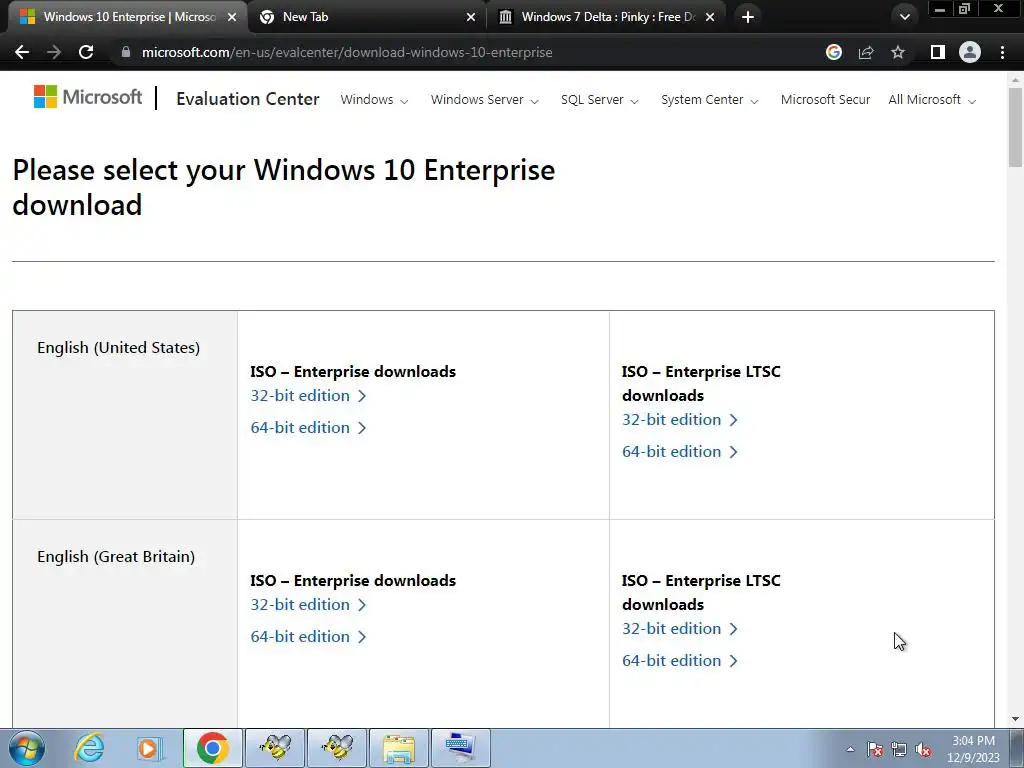Open the second bee icon on the taskbar

coord(338,748)
